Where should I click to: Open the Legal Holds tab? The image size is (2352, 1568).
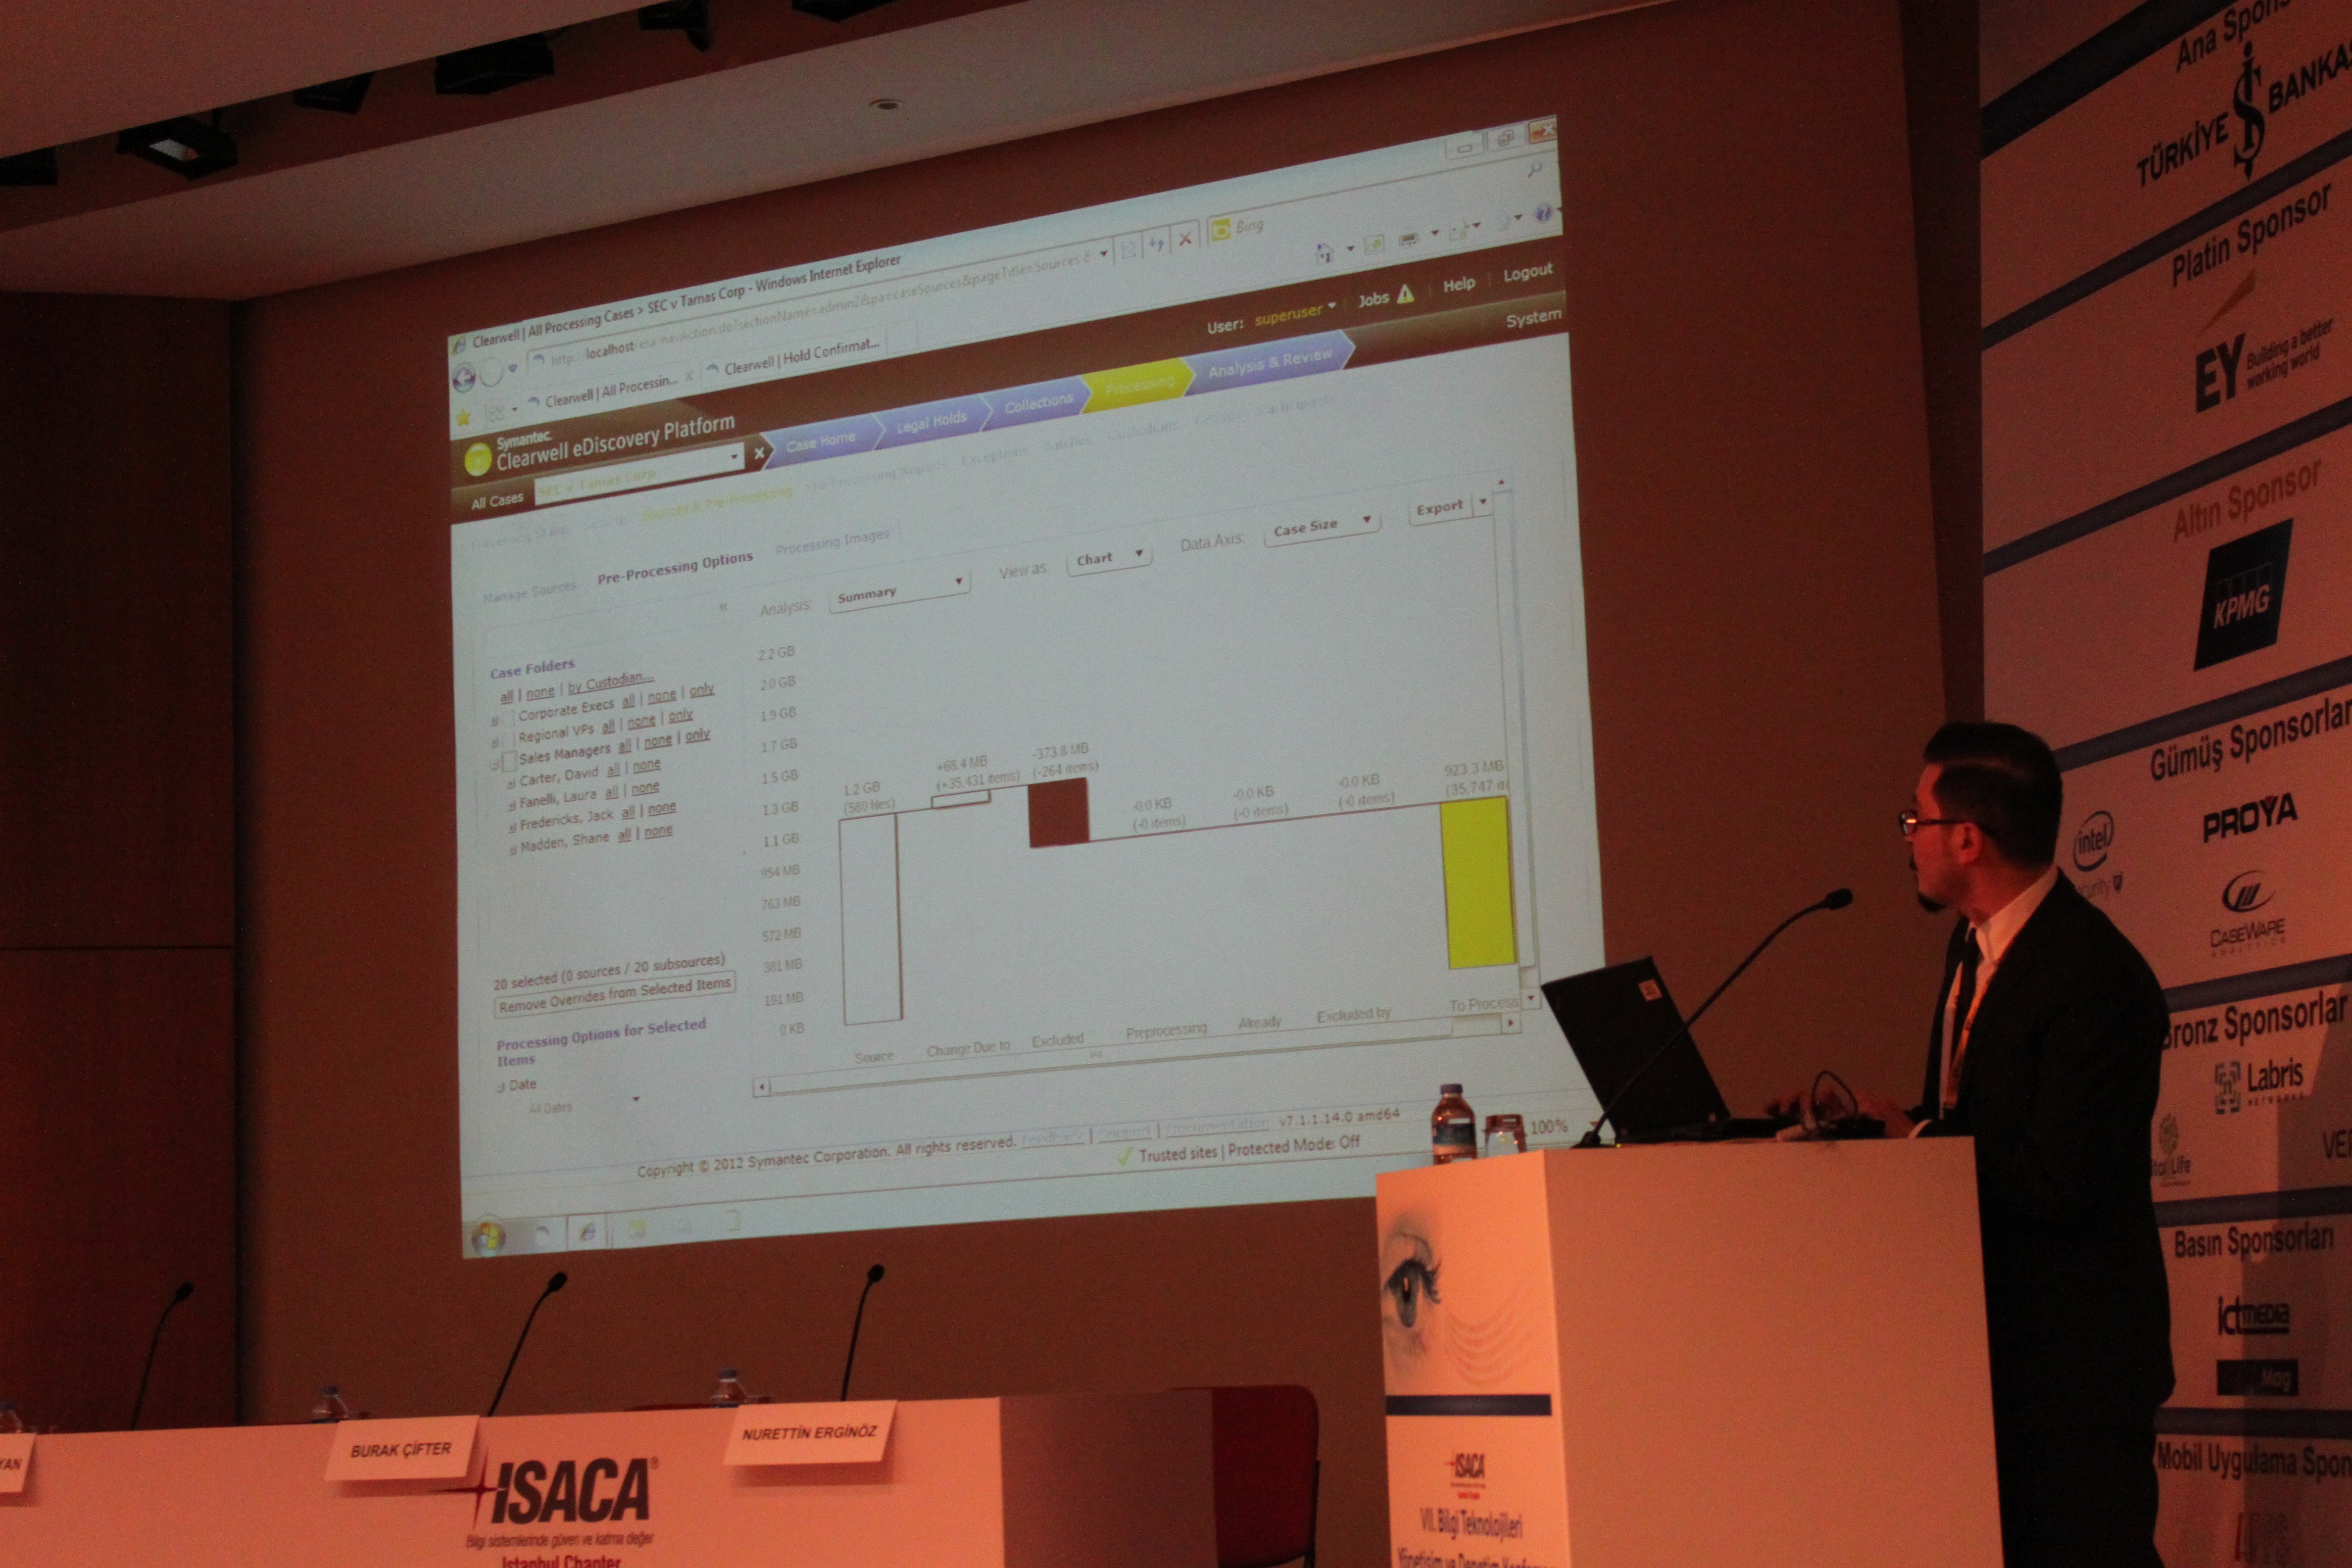(930, 421)
